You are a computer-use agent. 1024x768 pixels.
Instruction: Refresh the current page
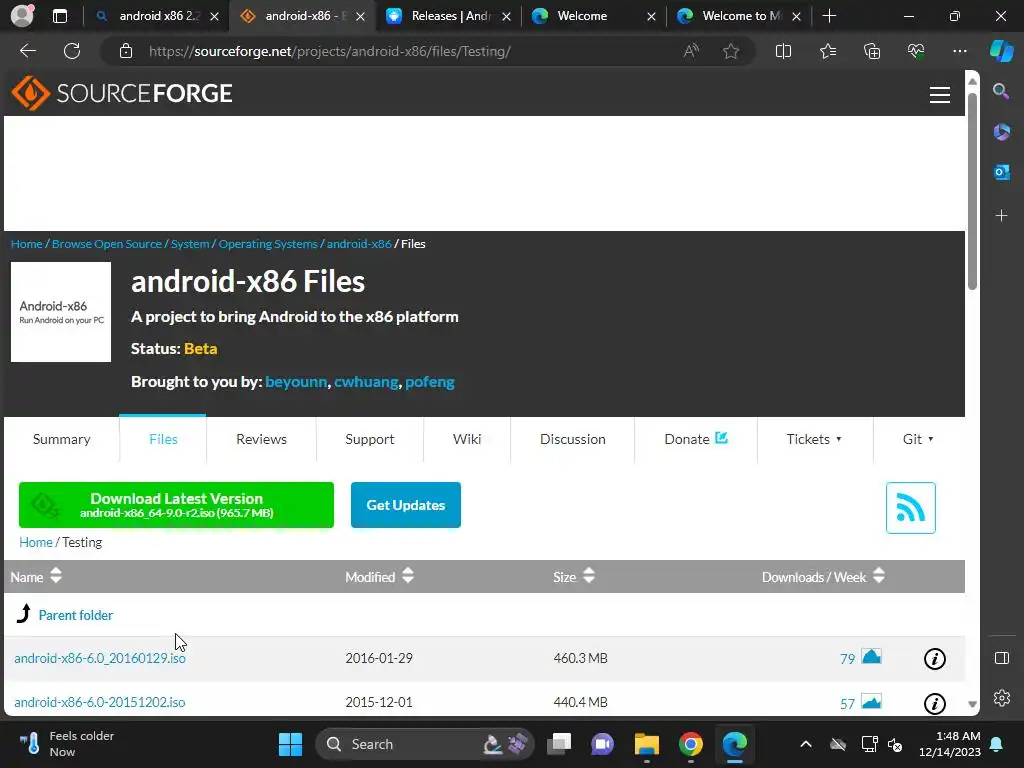coord(72,51)
